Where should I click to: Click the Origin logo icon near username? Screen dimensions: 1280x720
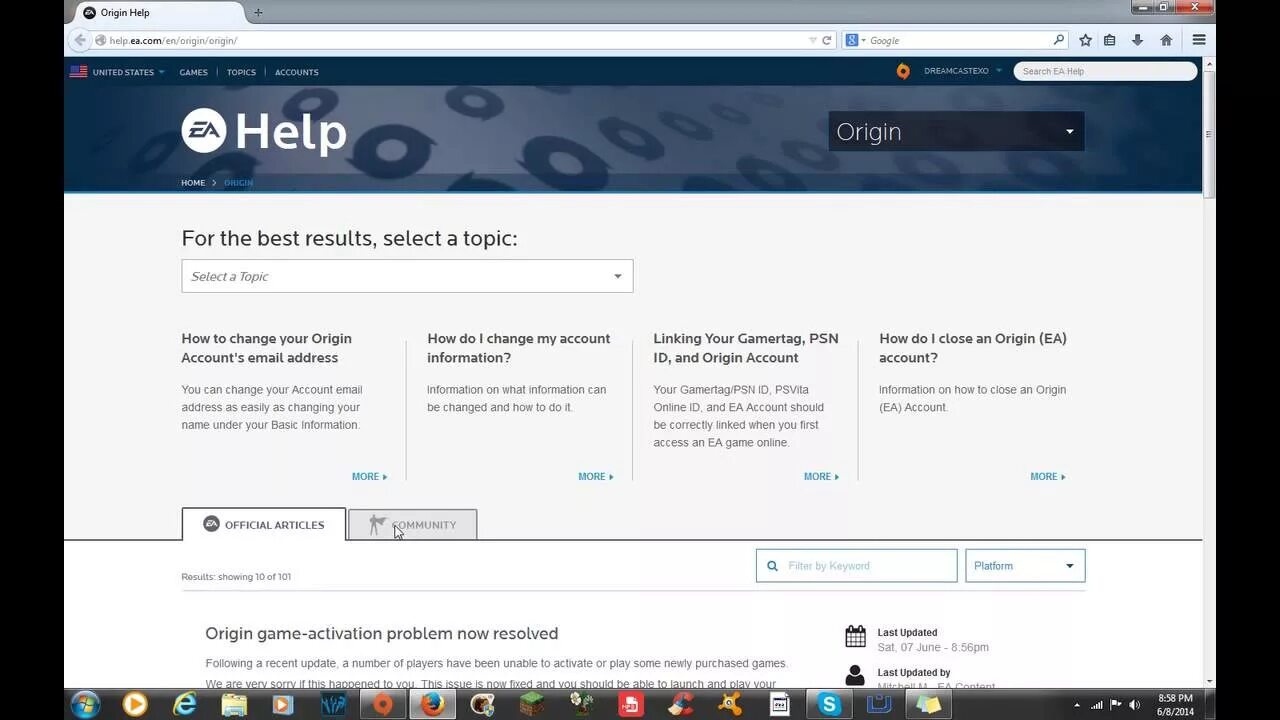tap(903, 71)
